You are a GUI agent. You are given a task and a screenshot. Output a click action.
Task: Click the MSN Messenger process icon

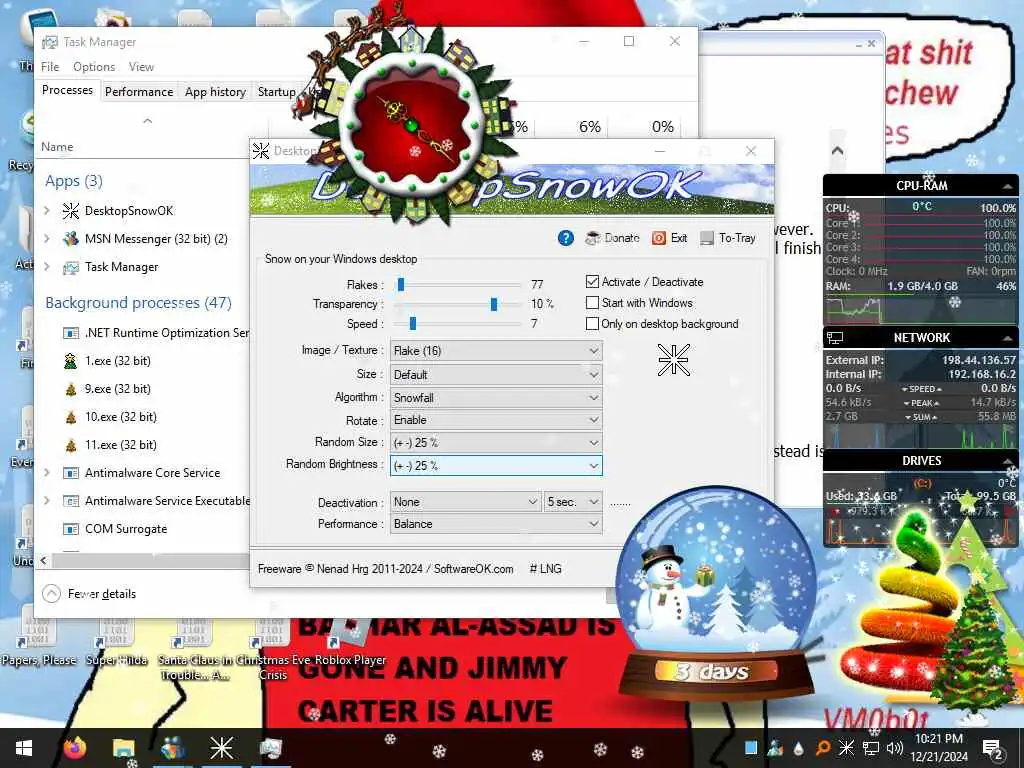pos(71,239)
